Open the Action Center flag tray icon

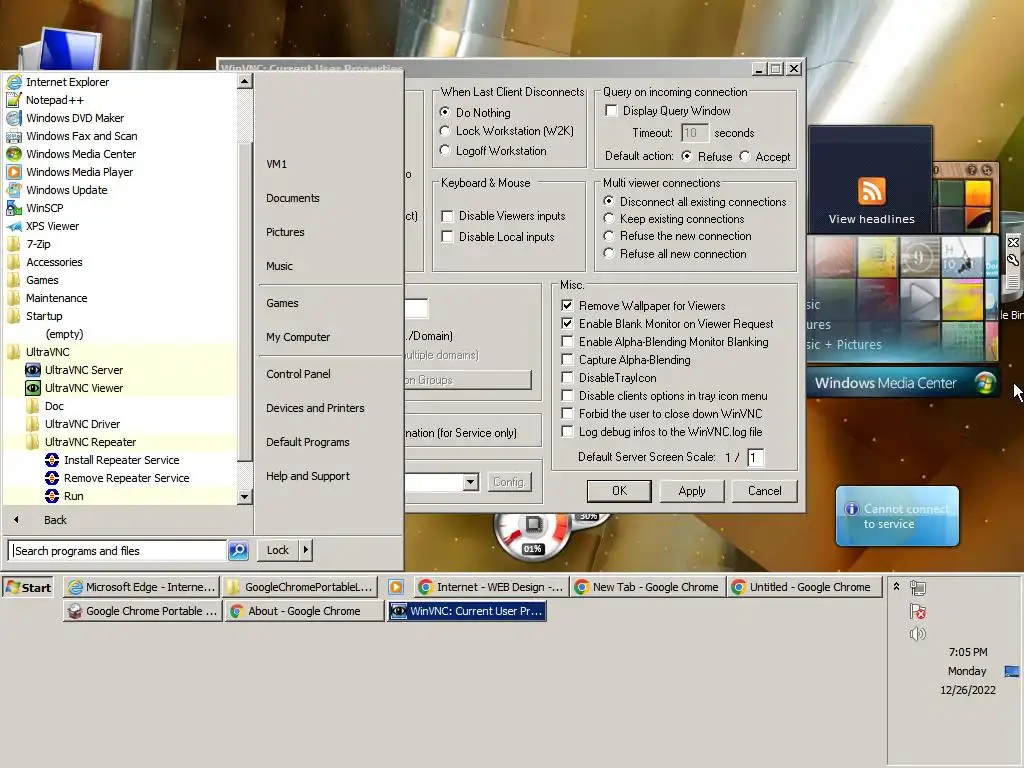(918, 611)
